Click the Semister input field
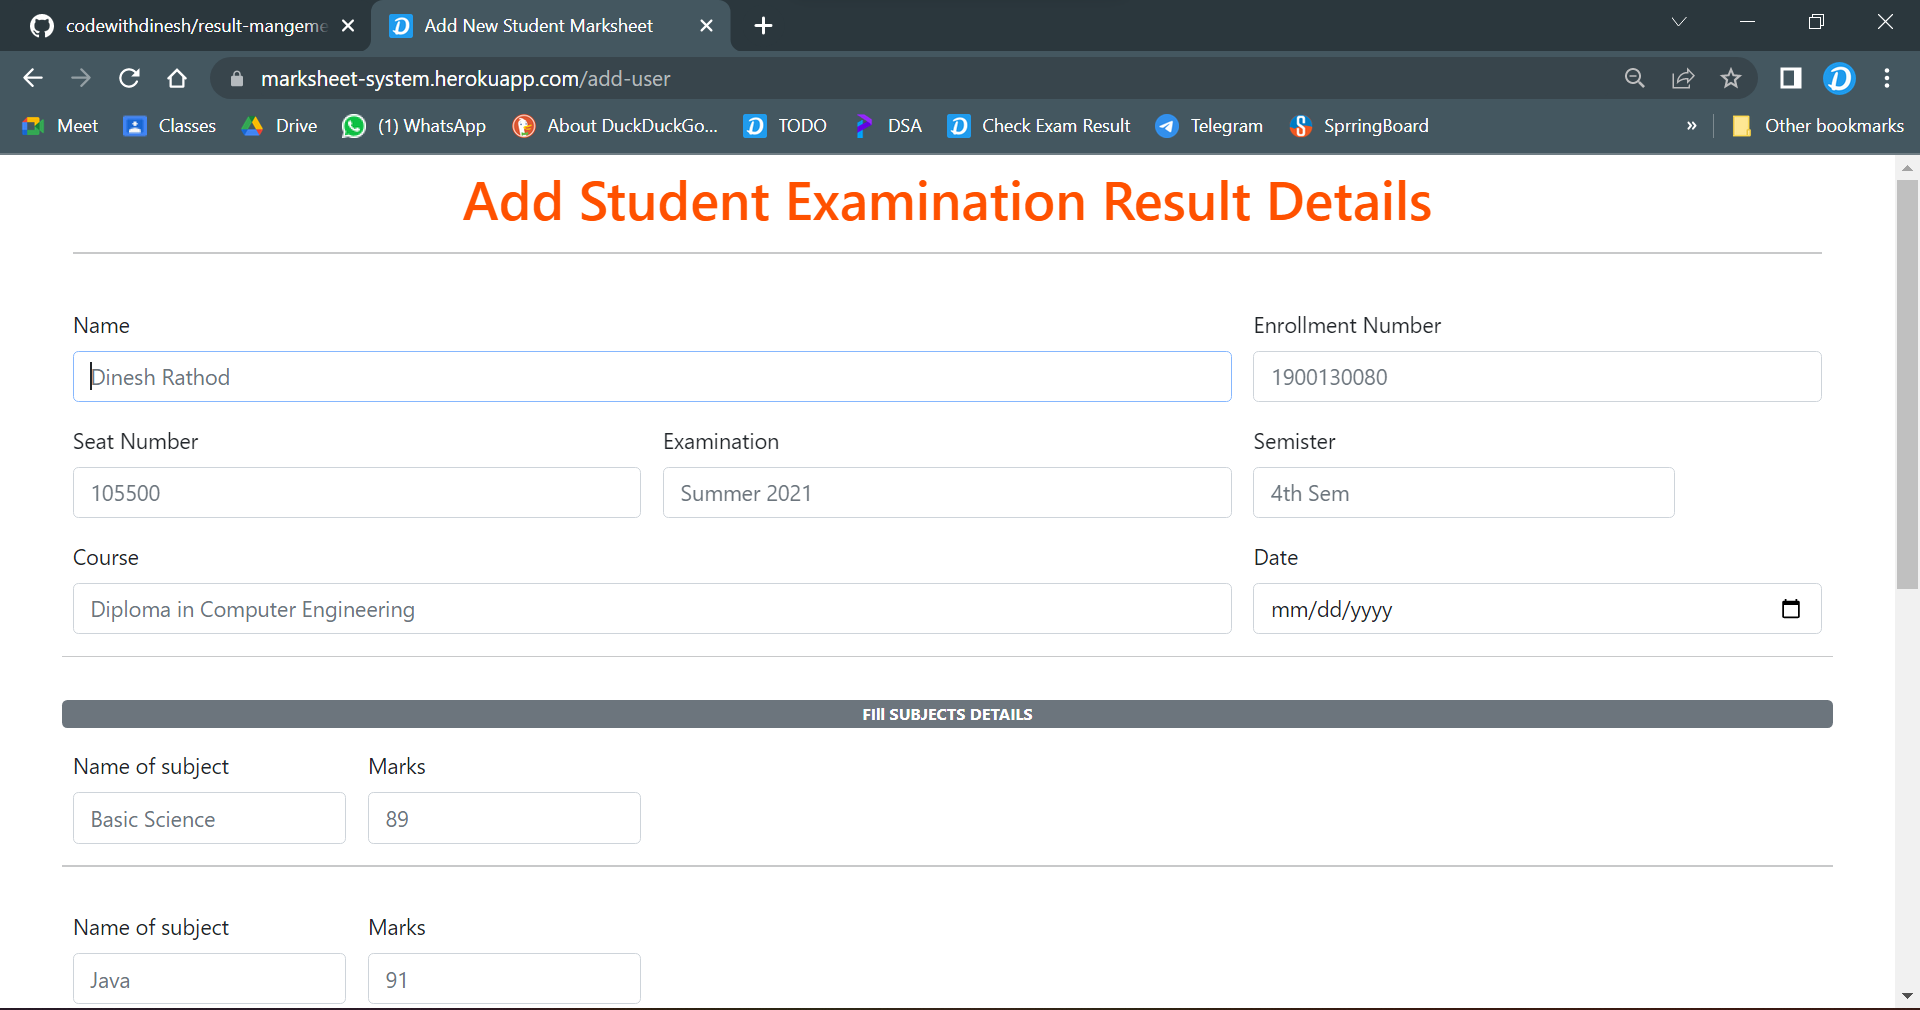This screenshot has height=1010, width=1920. (x=1464, y=493)
